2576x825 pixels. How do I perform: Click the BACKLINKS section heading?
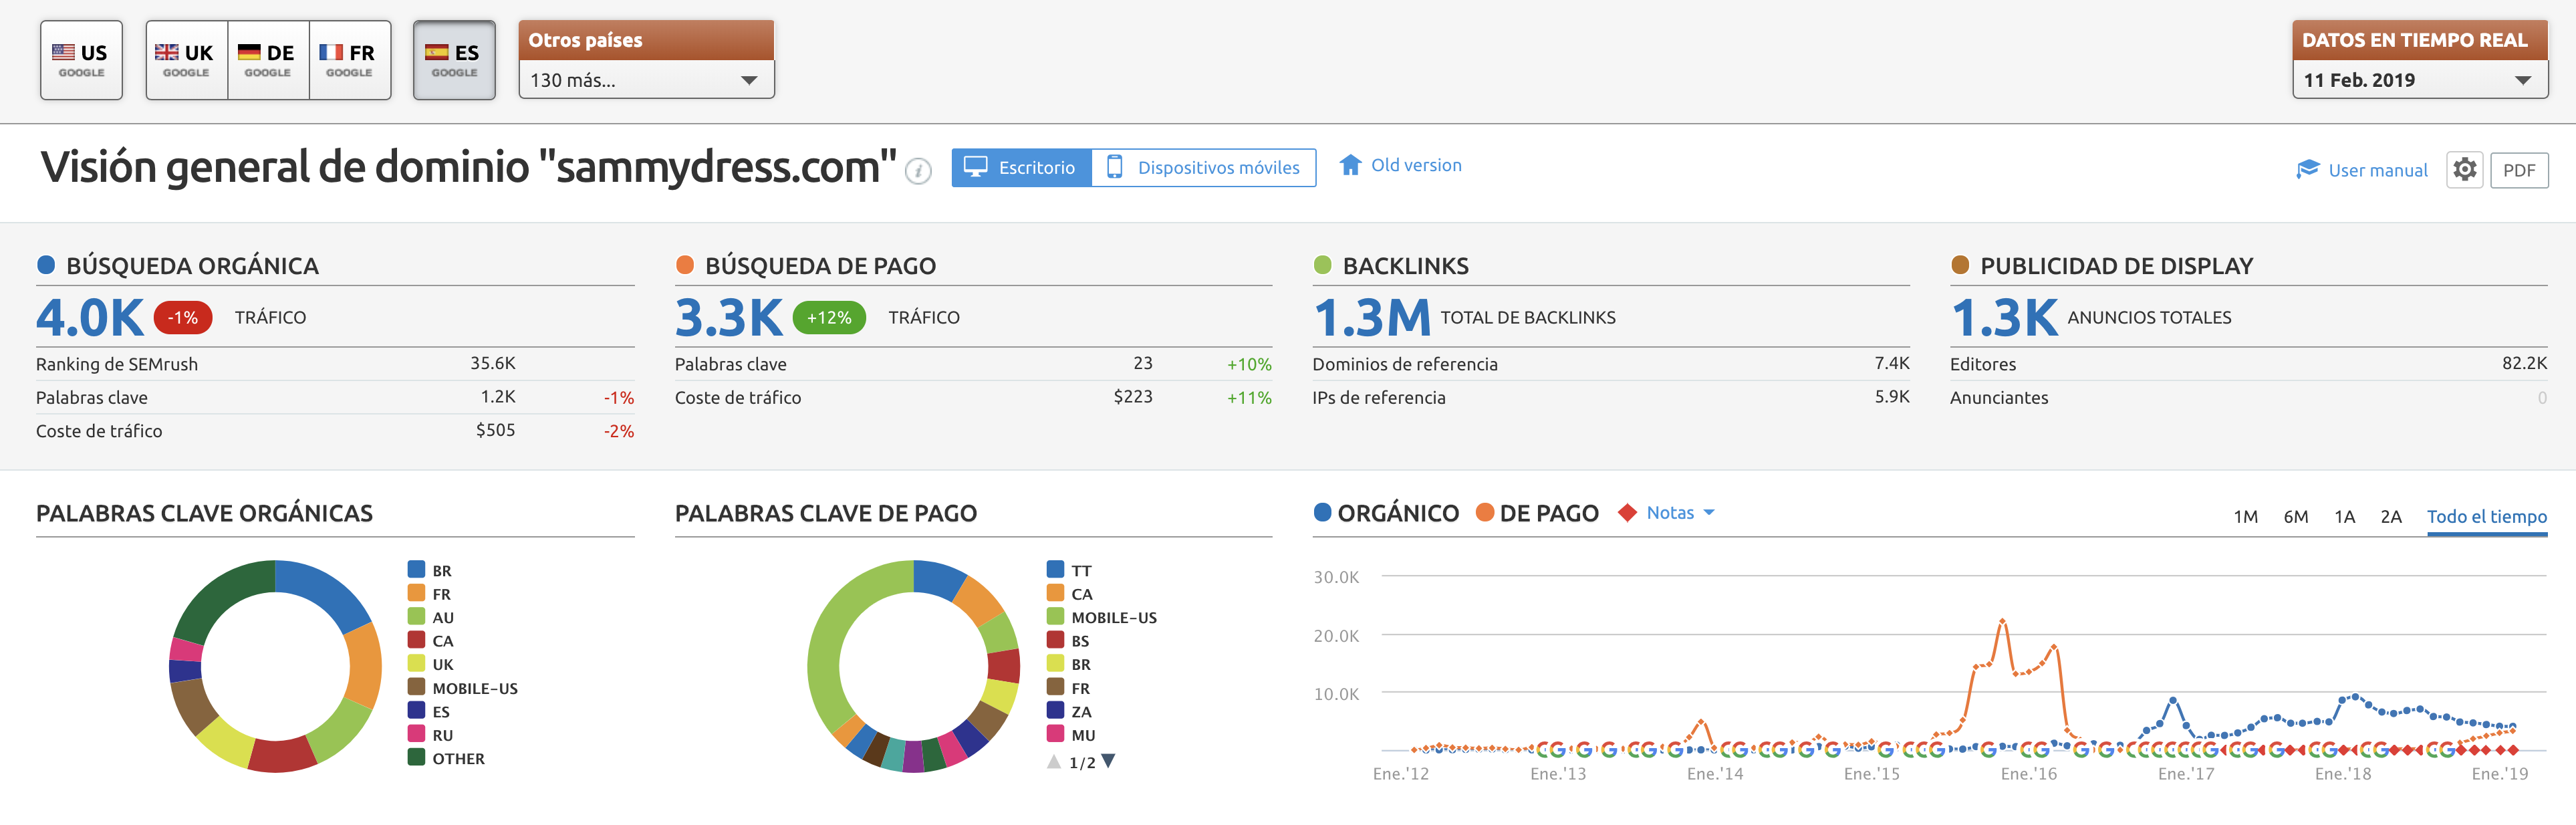click(1405, 266)
